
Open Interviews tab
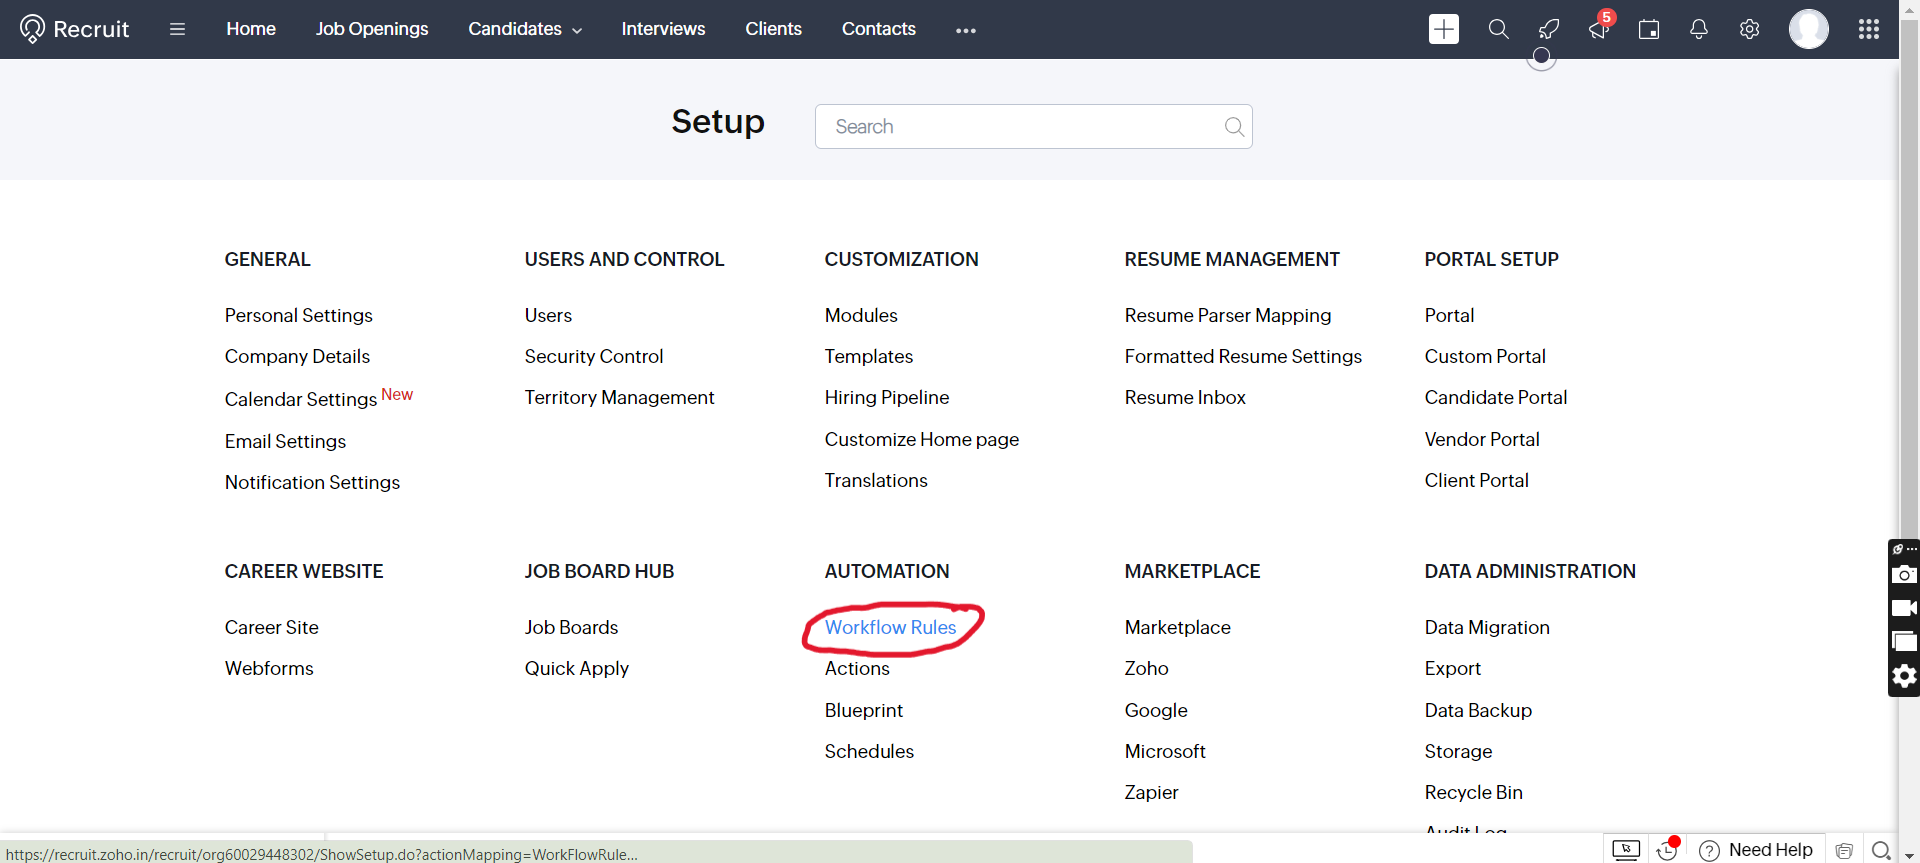point(663,29)
